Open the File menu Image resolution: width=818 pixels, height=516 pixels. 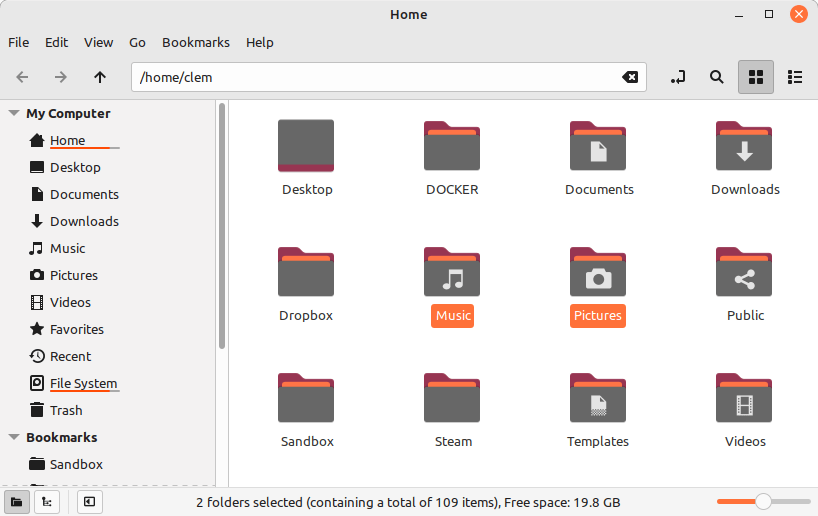(19, 42)
